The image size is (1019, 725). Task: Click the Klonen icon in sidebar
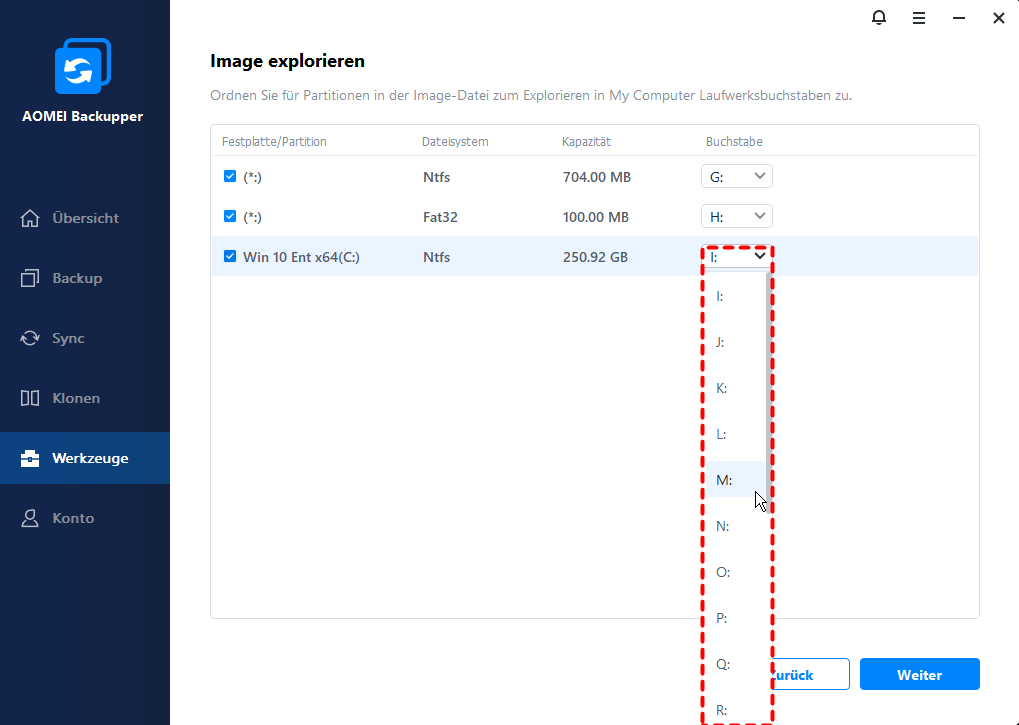click(x=30, y=398)
